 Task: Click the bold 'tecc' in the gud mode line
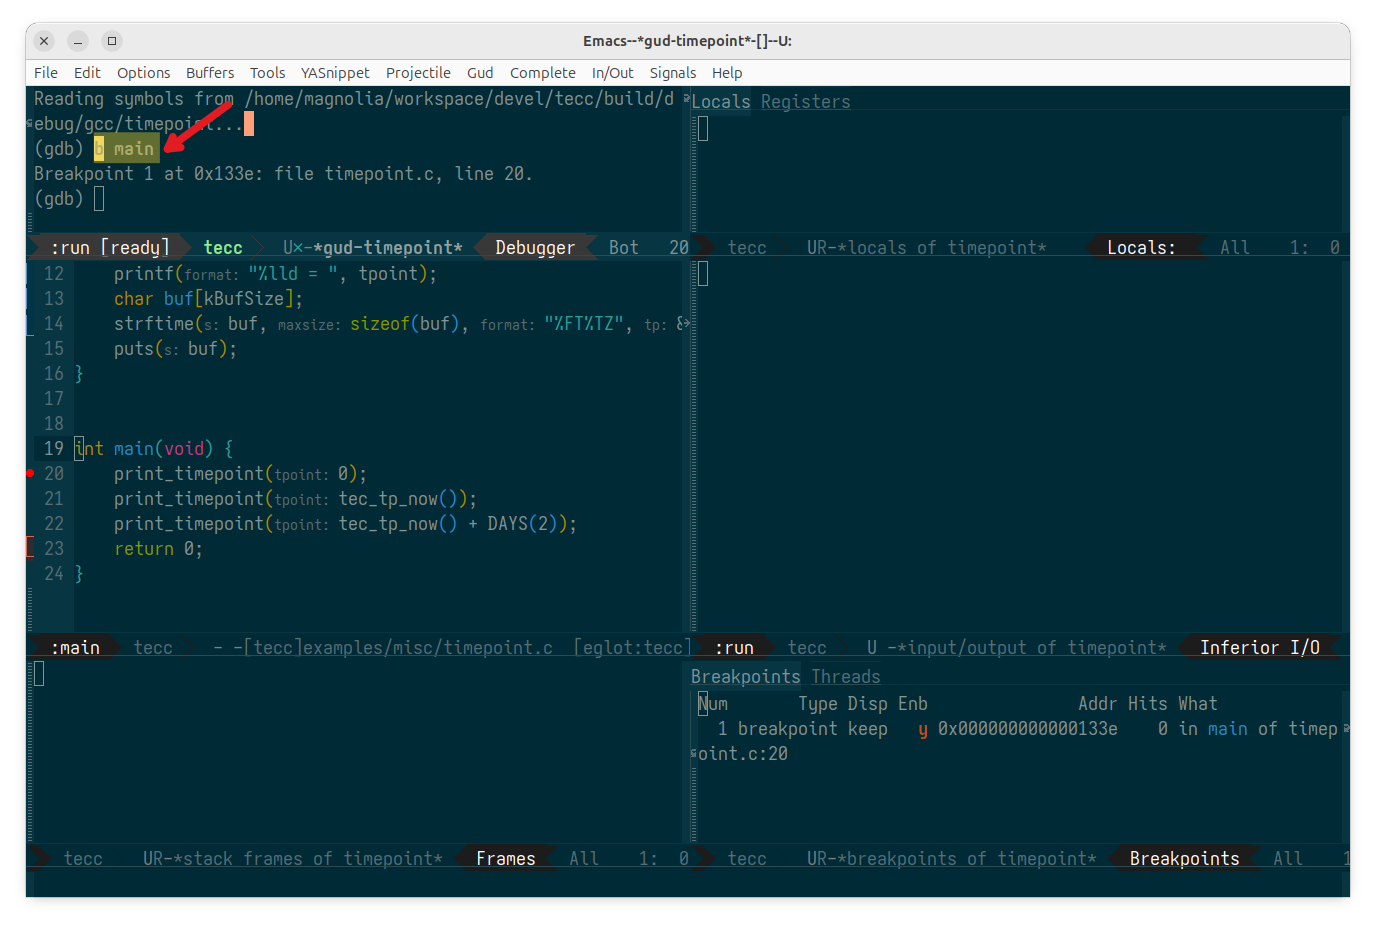click(223, 248)
